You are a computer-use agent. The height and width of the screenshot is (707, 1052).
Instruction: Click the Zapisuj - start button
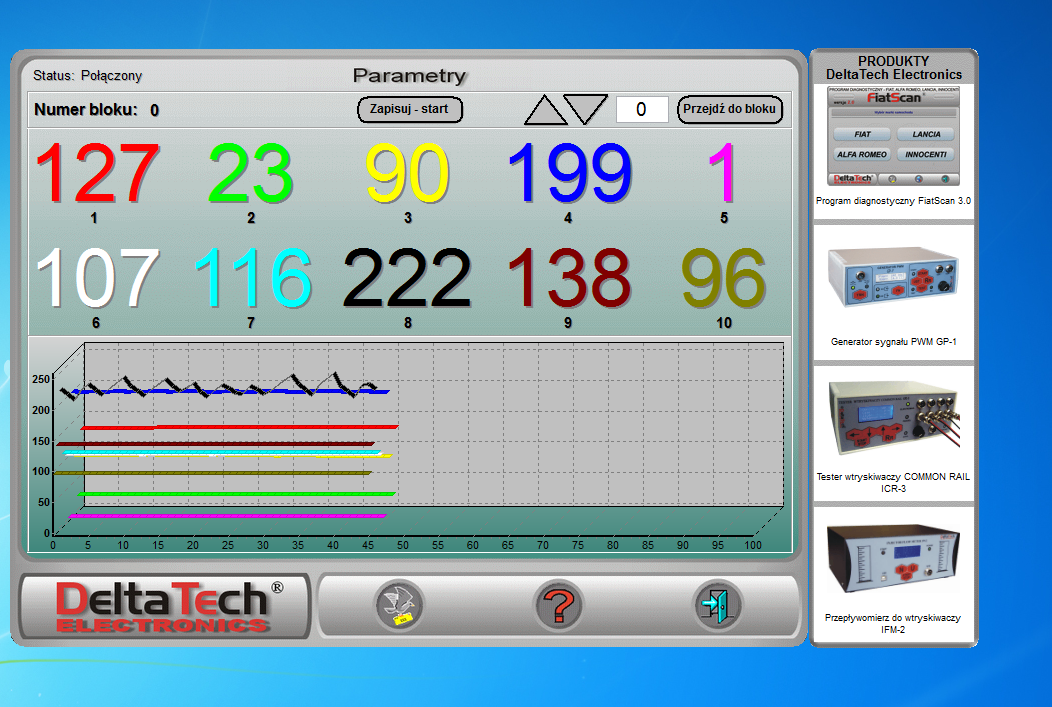[x=410, y=109]
